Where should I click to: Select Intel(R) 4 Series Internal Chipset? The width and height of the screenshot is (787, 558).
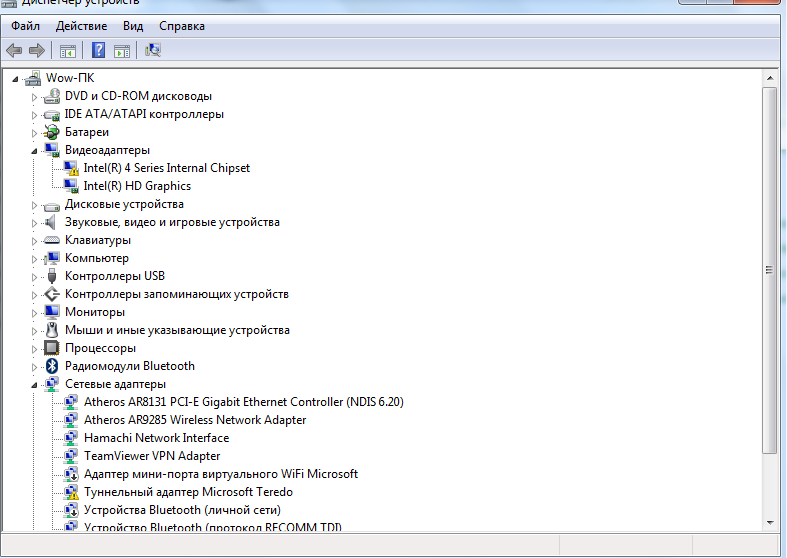167,168
